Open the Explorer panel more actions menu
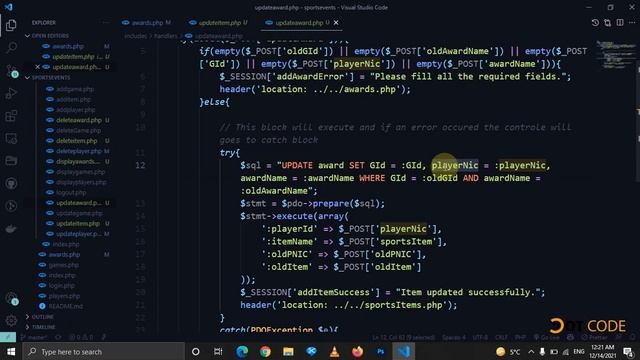This screenshot has height=360, width=640. click(106, 23)
